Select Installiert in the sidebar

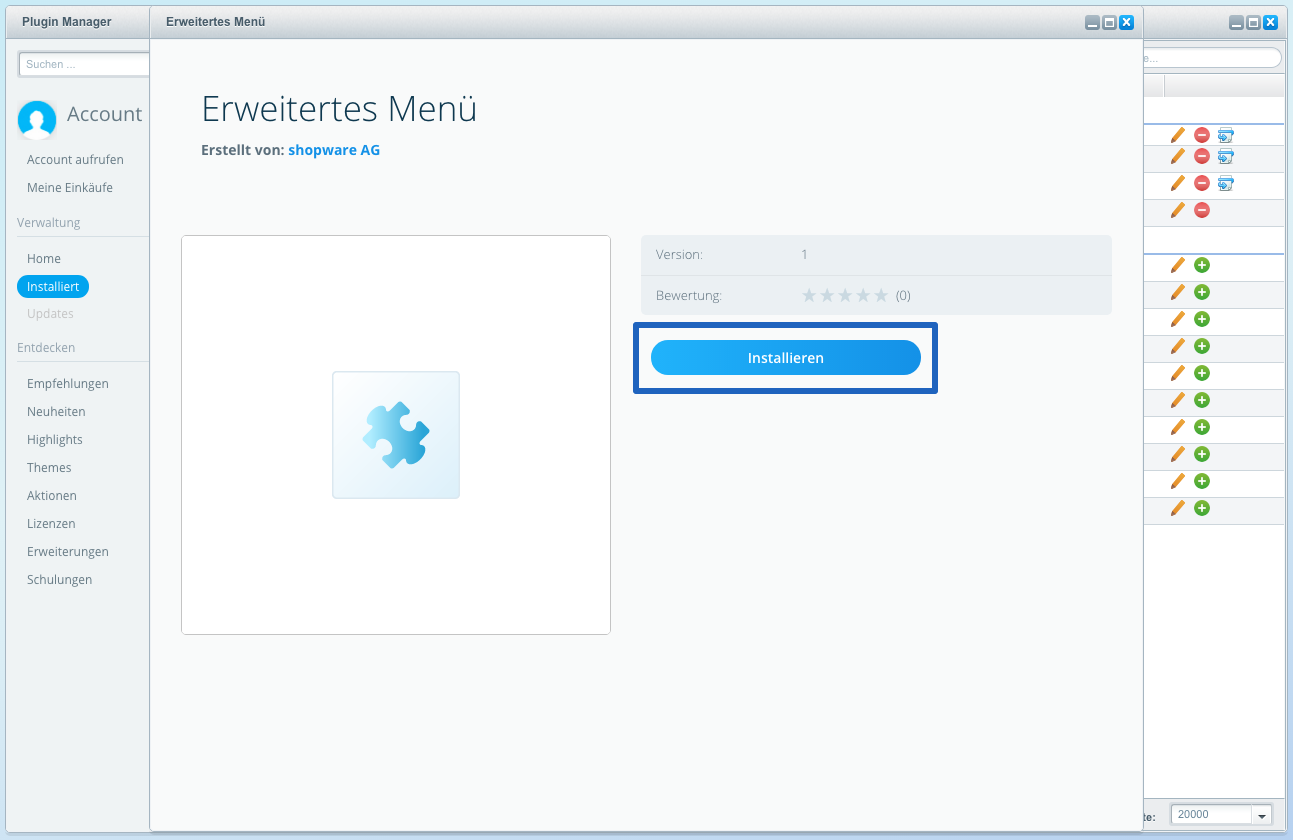tap(53, 286)
